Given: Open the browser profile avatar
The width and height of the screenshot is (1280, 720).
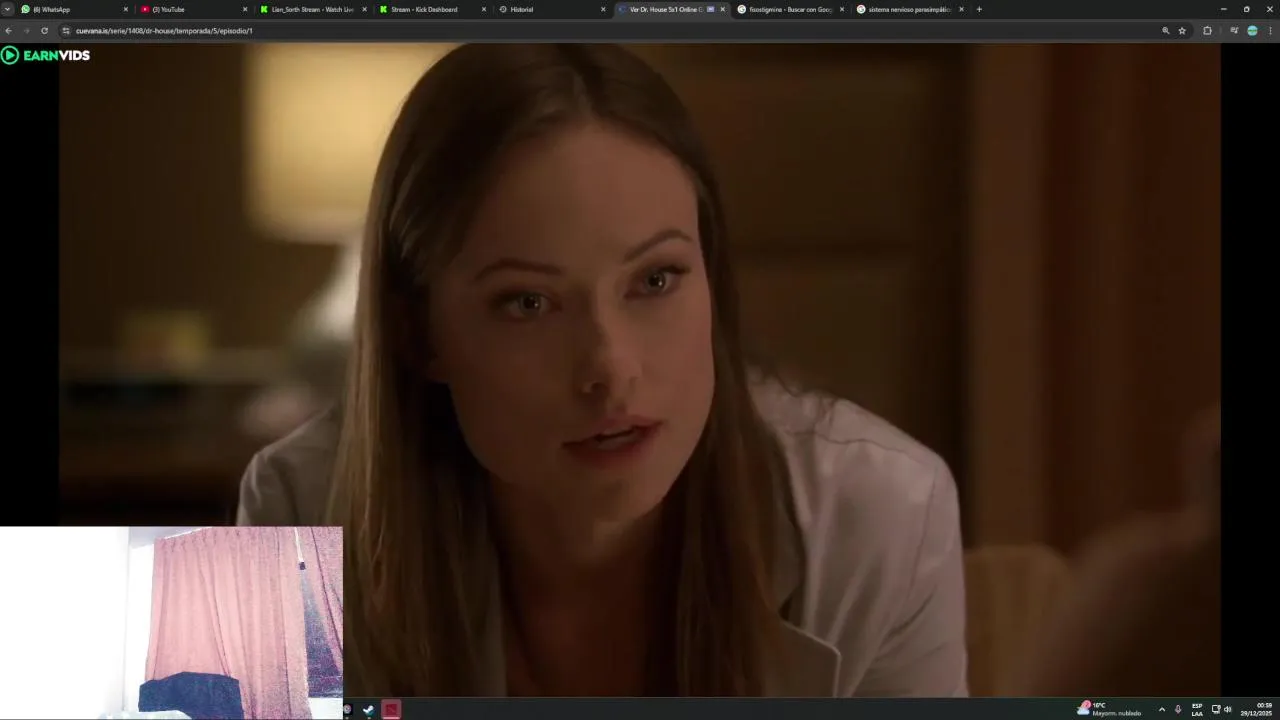Looking at the screenshot, I should tap(1252, 31).
